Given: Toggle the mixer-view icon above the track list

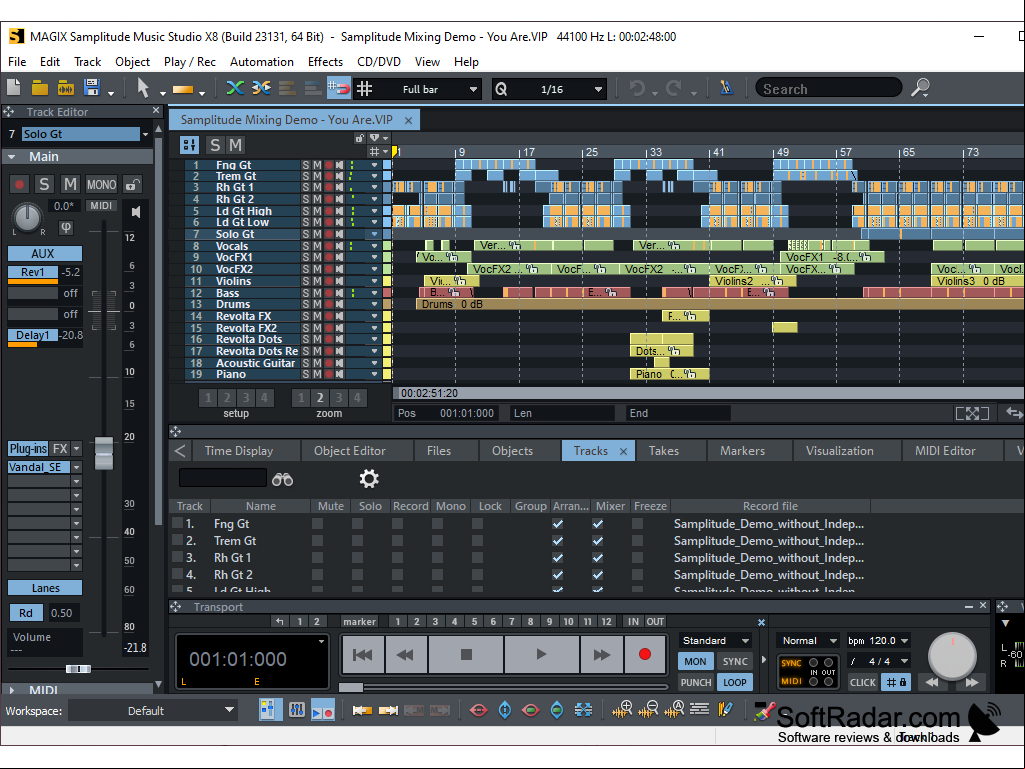Looking at the screenshot, I should pos(190,145).
